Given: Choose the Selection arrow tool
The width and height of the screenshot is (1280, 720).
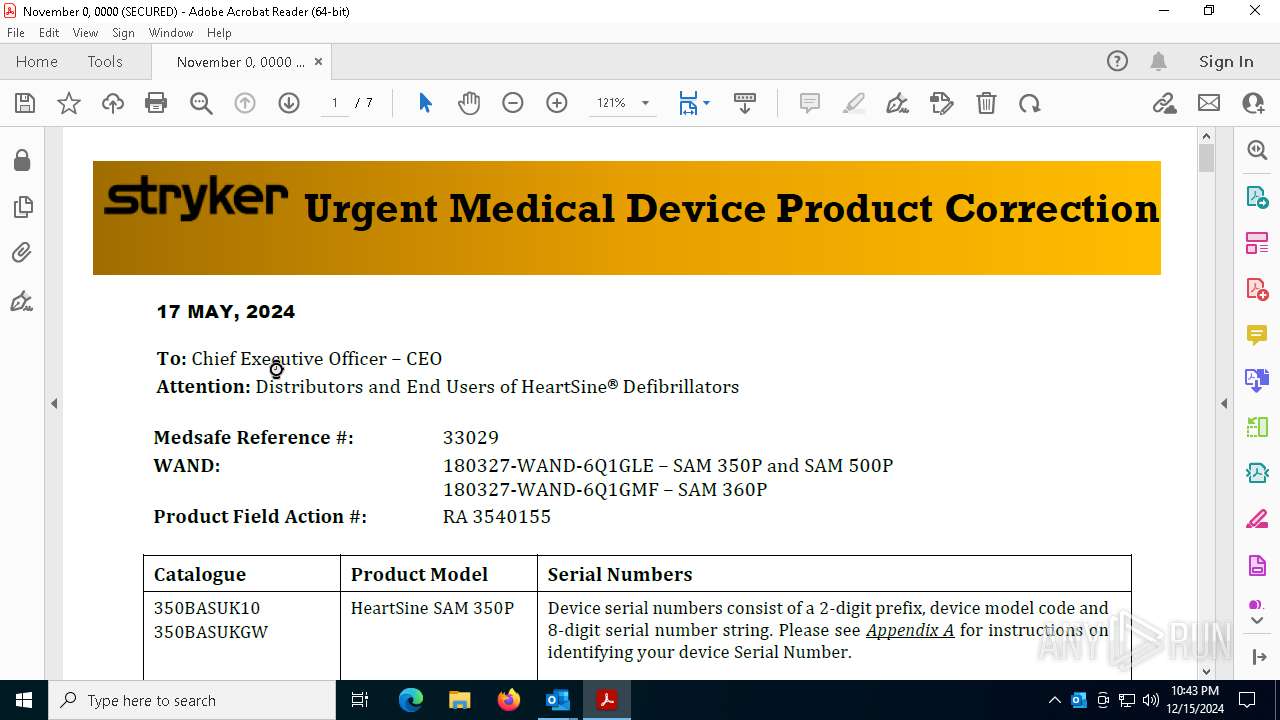Looking at the screenshot, I should click(x=425, y=103).
